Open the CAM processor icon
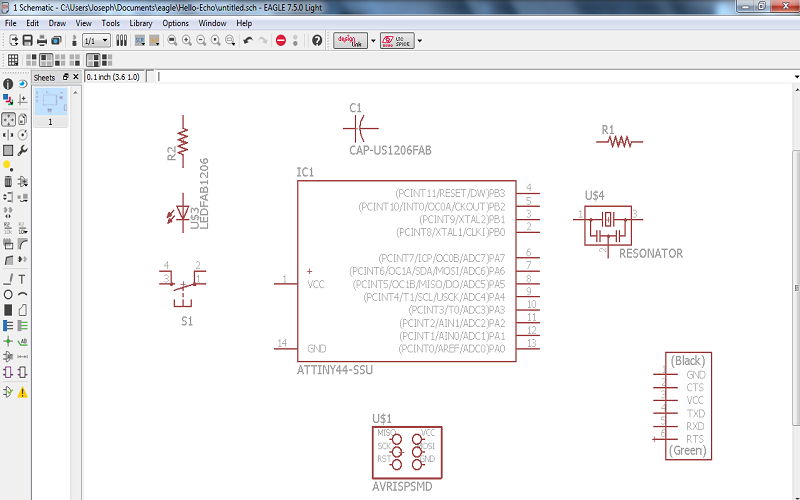This screenshot has height=500, width=800. click(56, 40)
